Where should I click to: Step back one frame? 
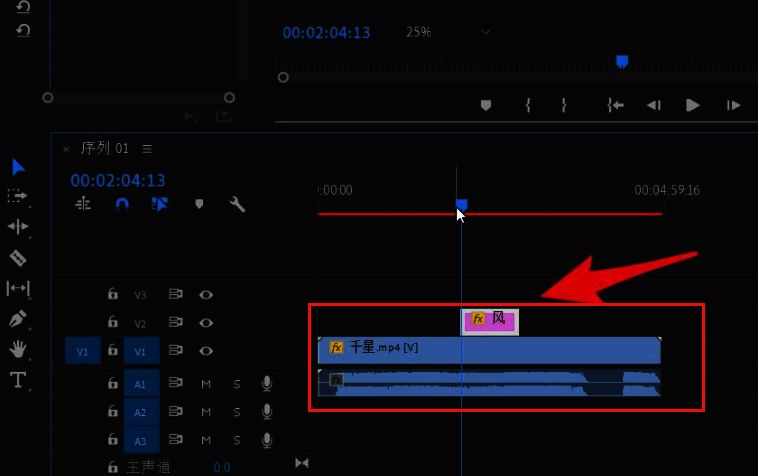click(654, 105)
